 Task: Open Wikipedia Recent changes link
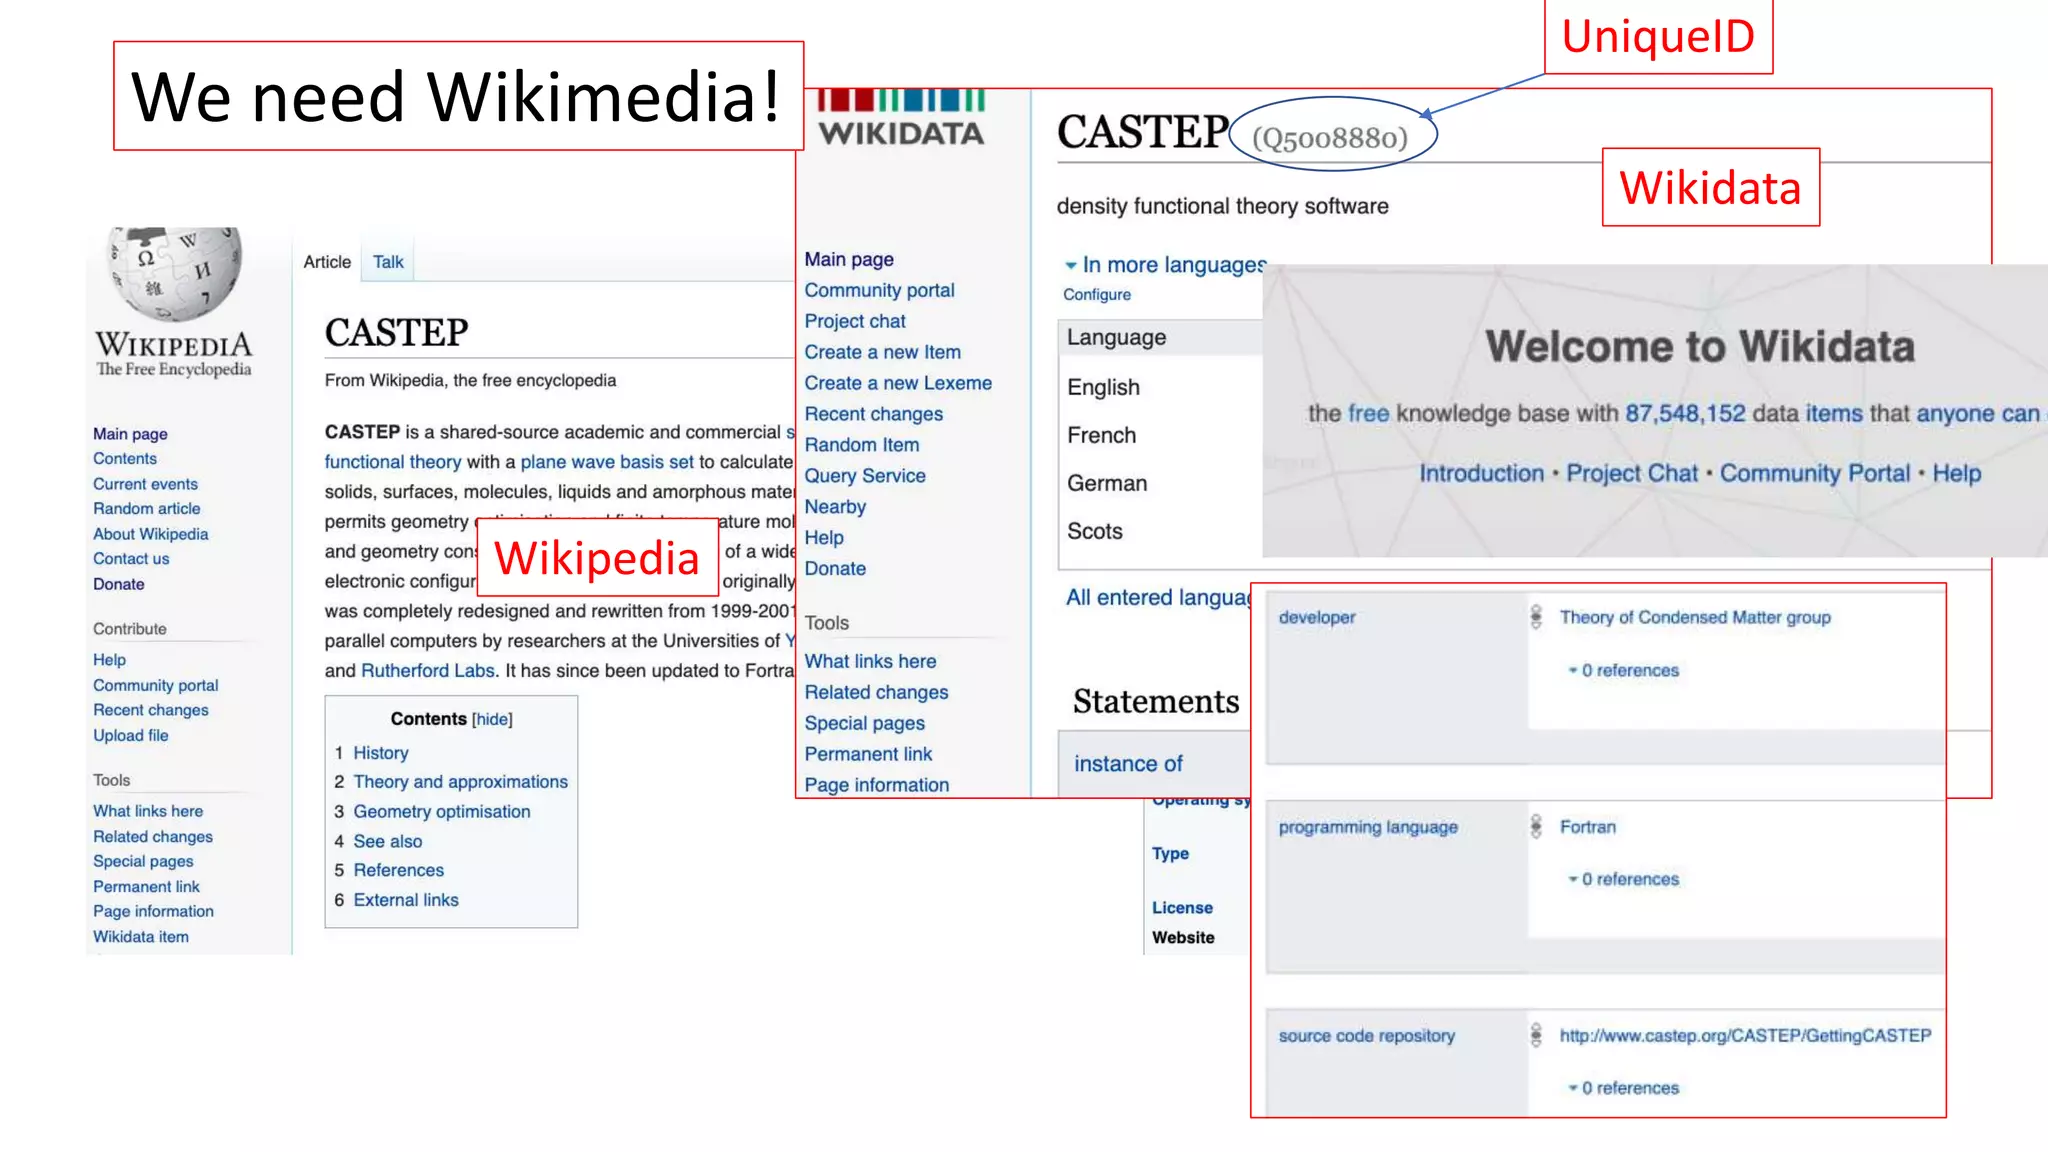151,710
